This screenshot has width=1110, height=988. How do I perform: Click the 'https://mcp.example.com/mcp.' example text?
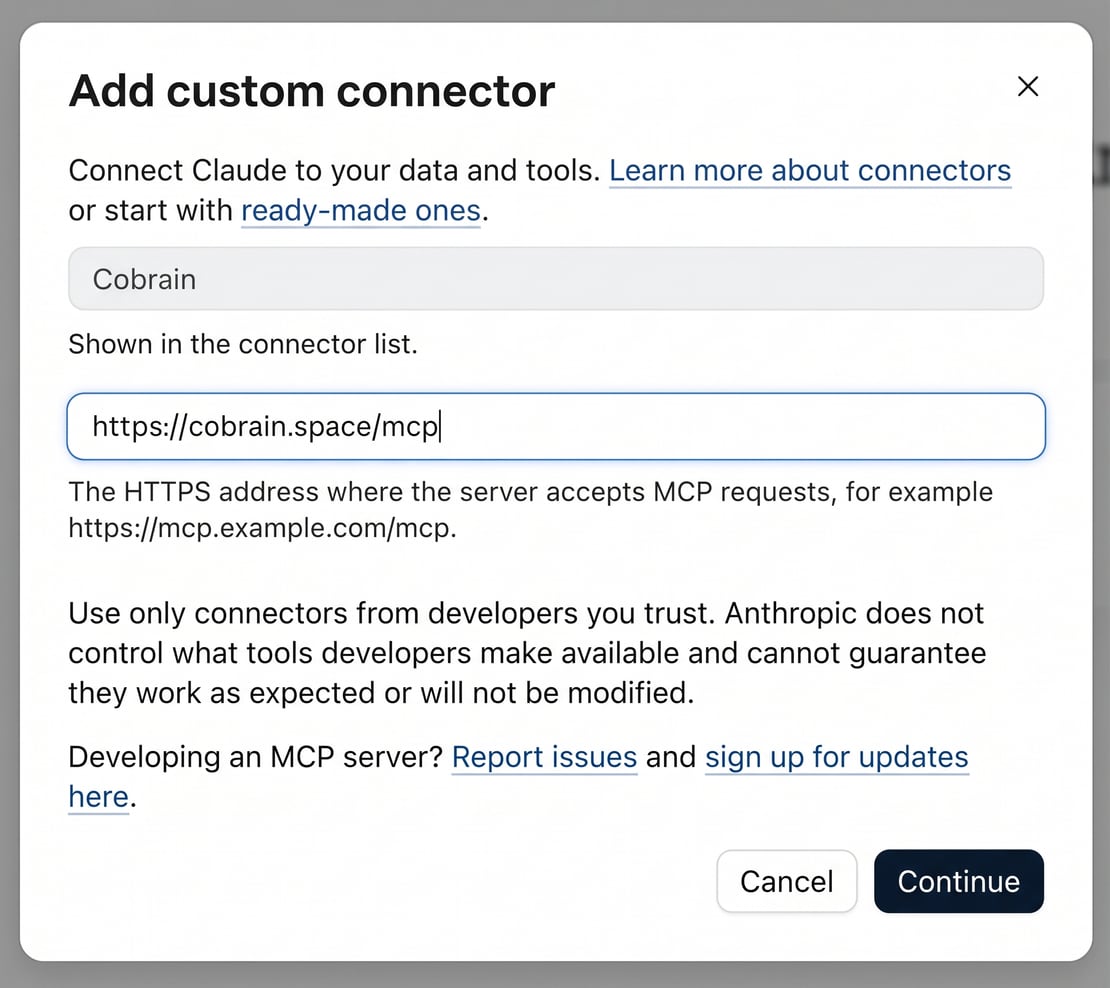[263, 528]
